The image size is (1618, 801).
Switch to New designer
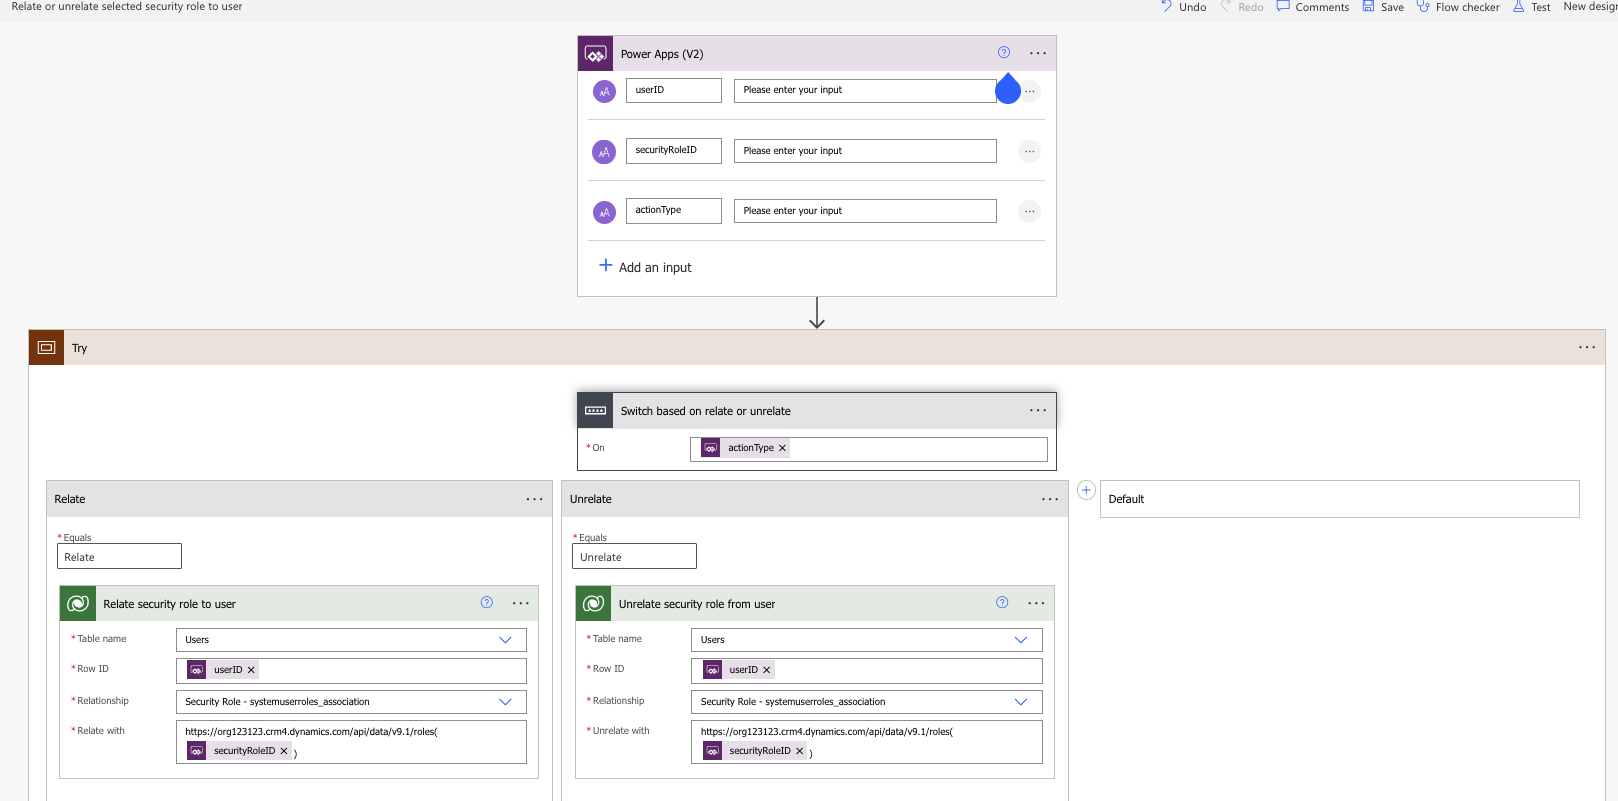coord(1590,7)
